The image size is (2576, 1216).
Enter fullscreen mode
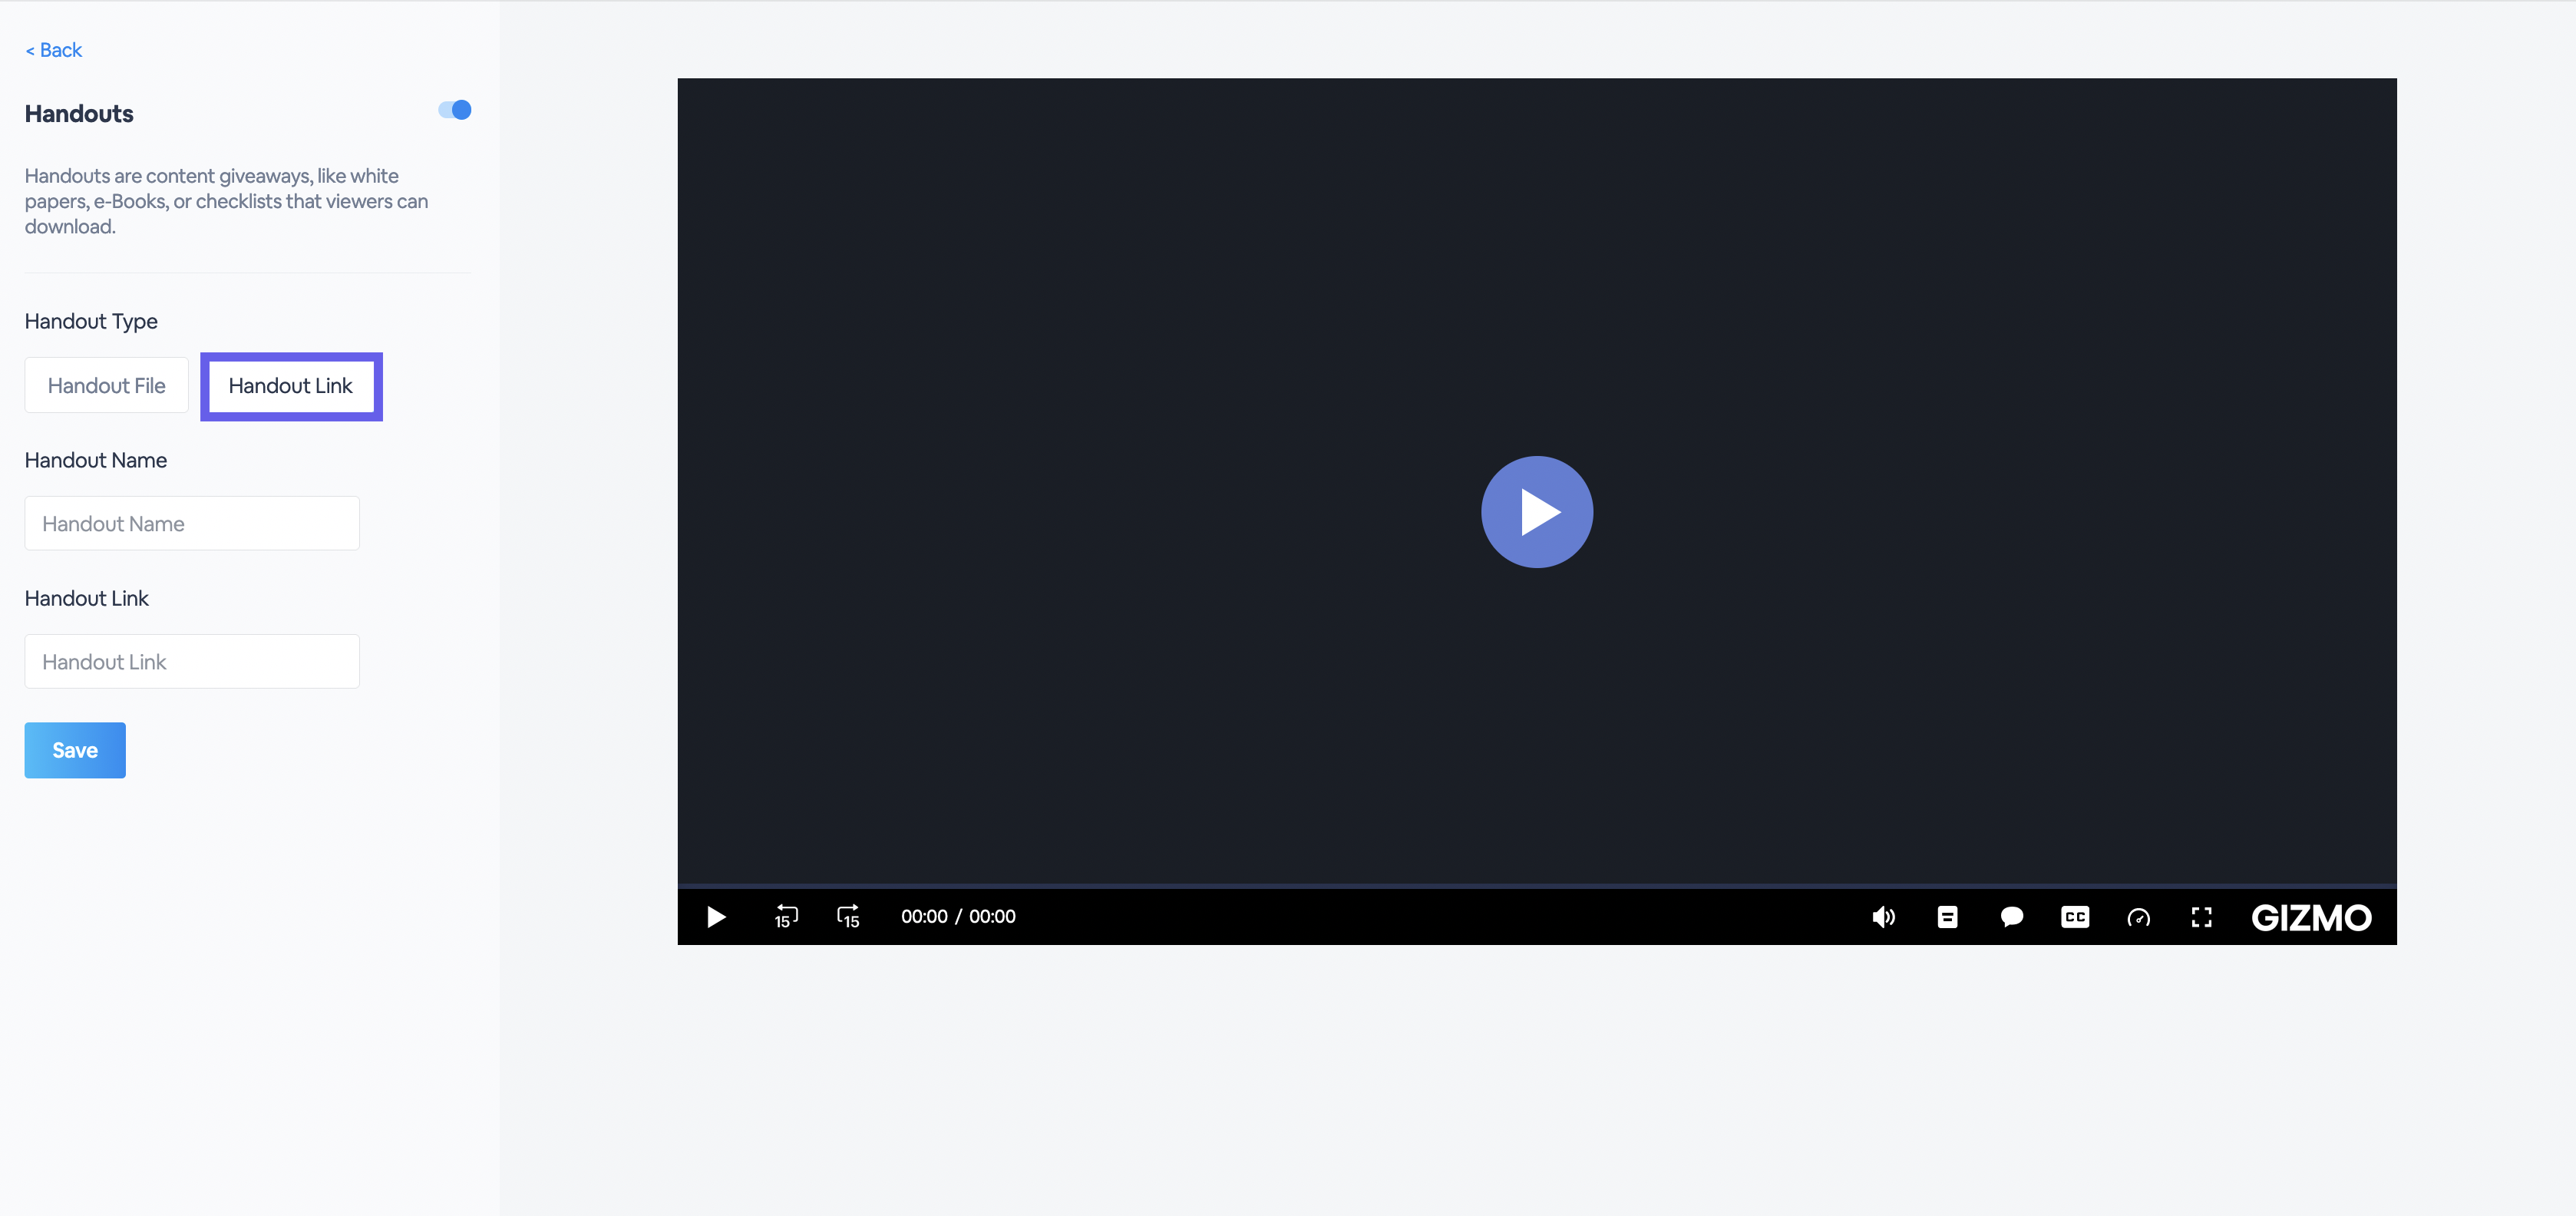point(2201,917)
